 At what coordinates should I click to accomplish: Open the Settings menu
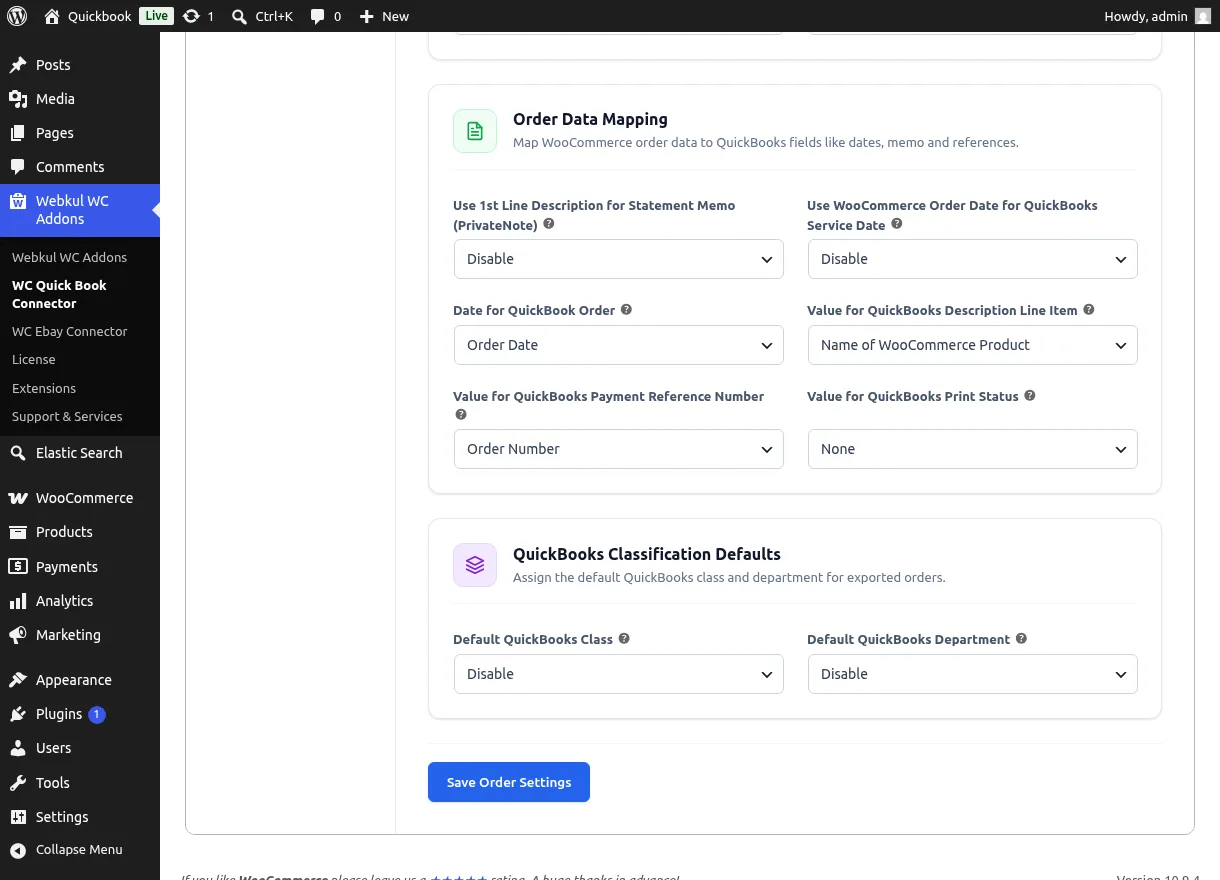coord(80,817)
